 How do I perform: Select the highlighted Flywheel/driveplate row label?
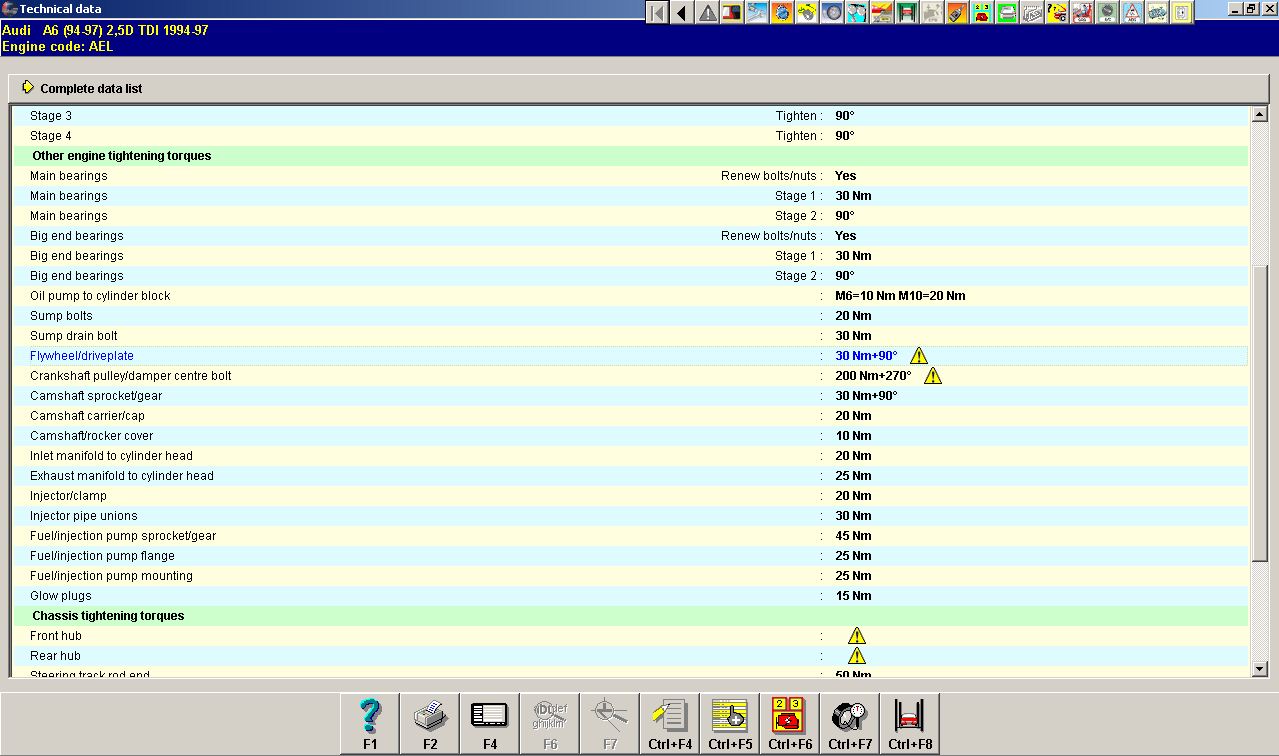tap(82, 356)
